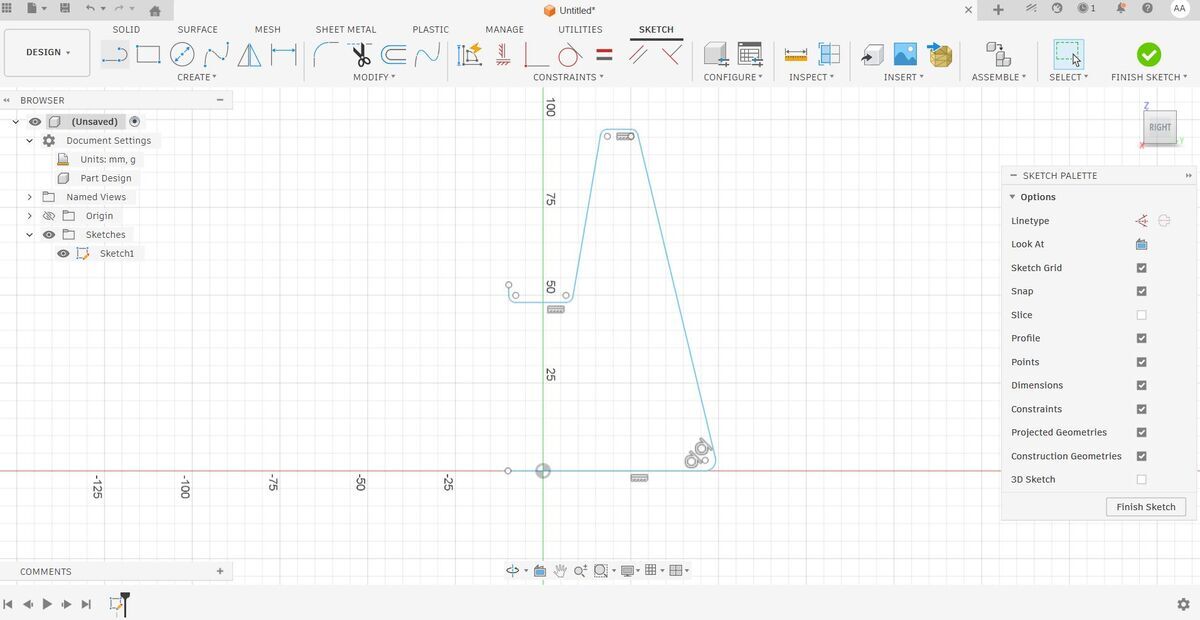This screenshot has width=1200, height=620.
Task: Open the MODIFY dropdown menu
Action: [x=374, y=77]
